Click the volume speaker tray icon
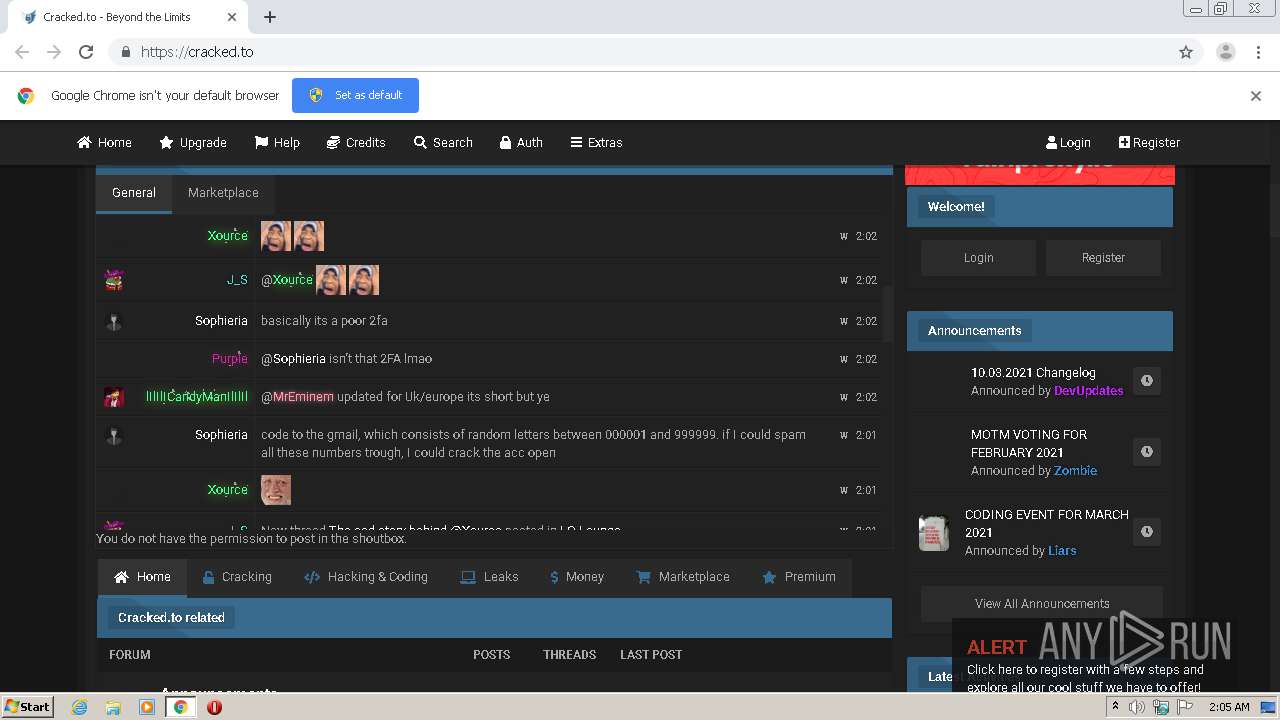Screen dimensions: 1280x720 coord(1137,707)
